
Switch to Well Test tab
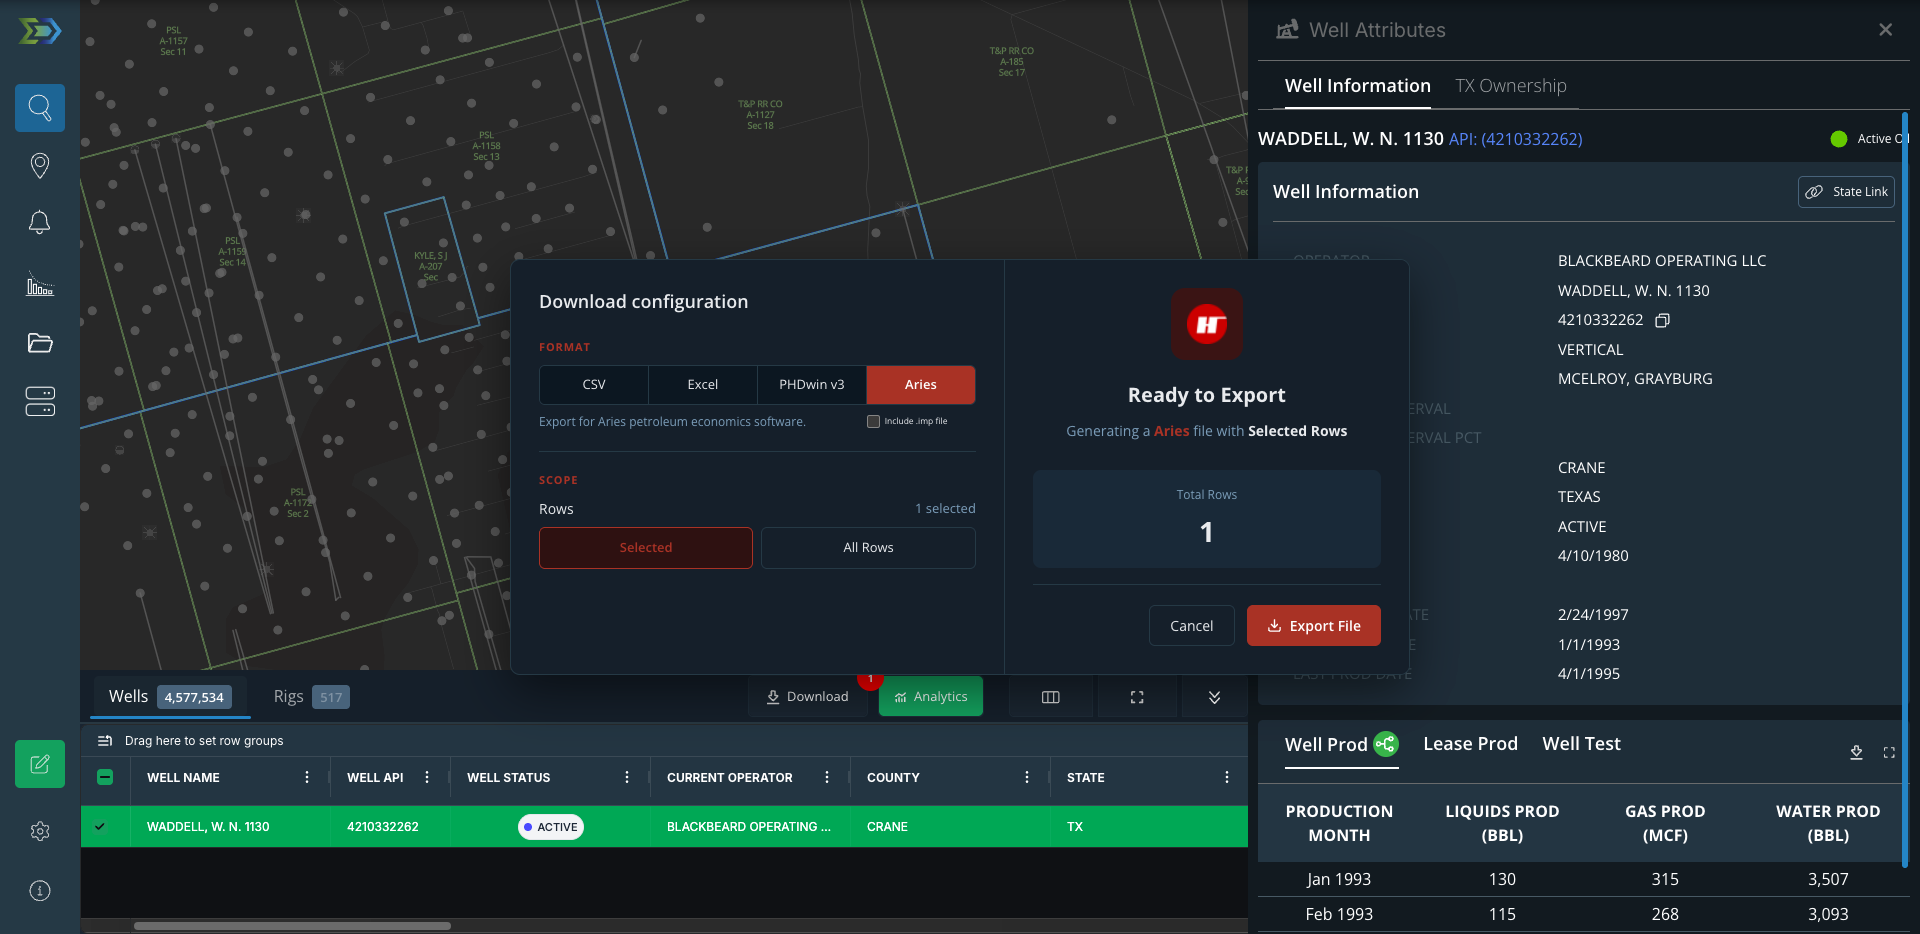(x=1582, y=744)
